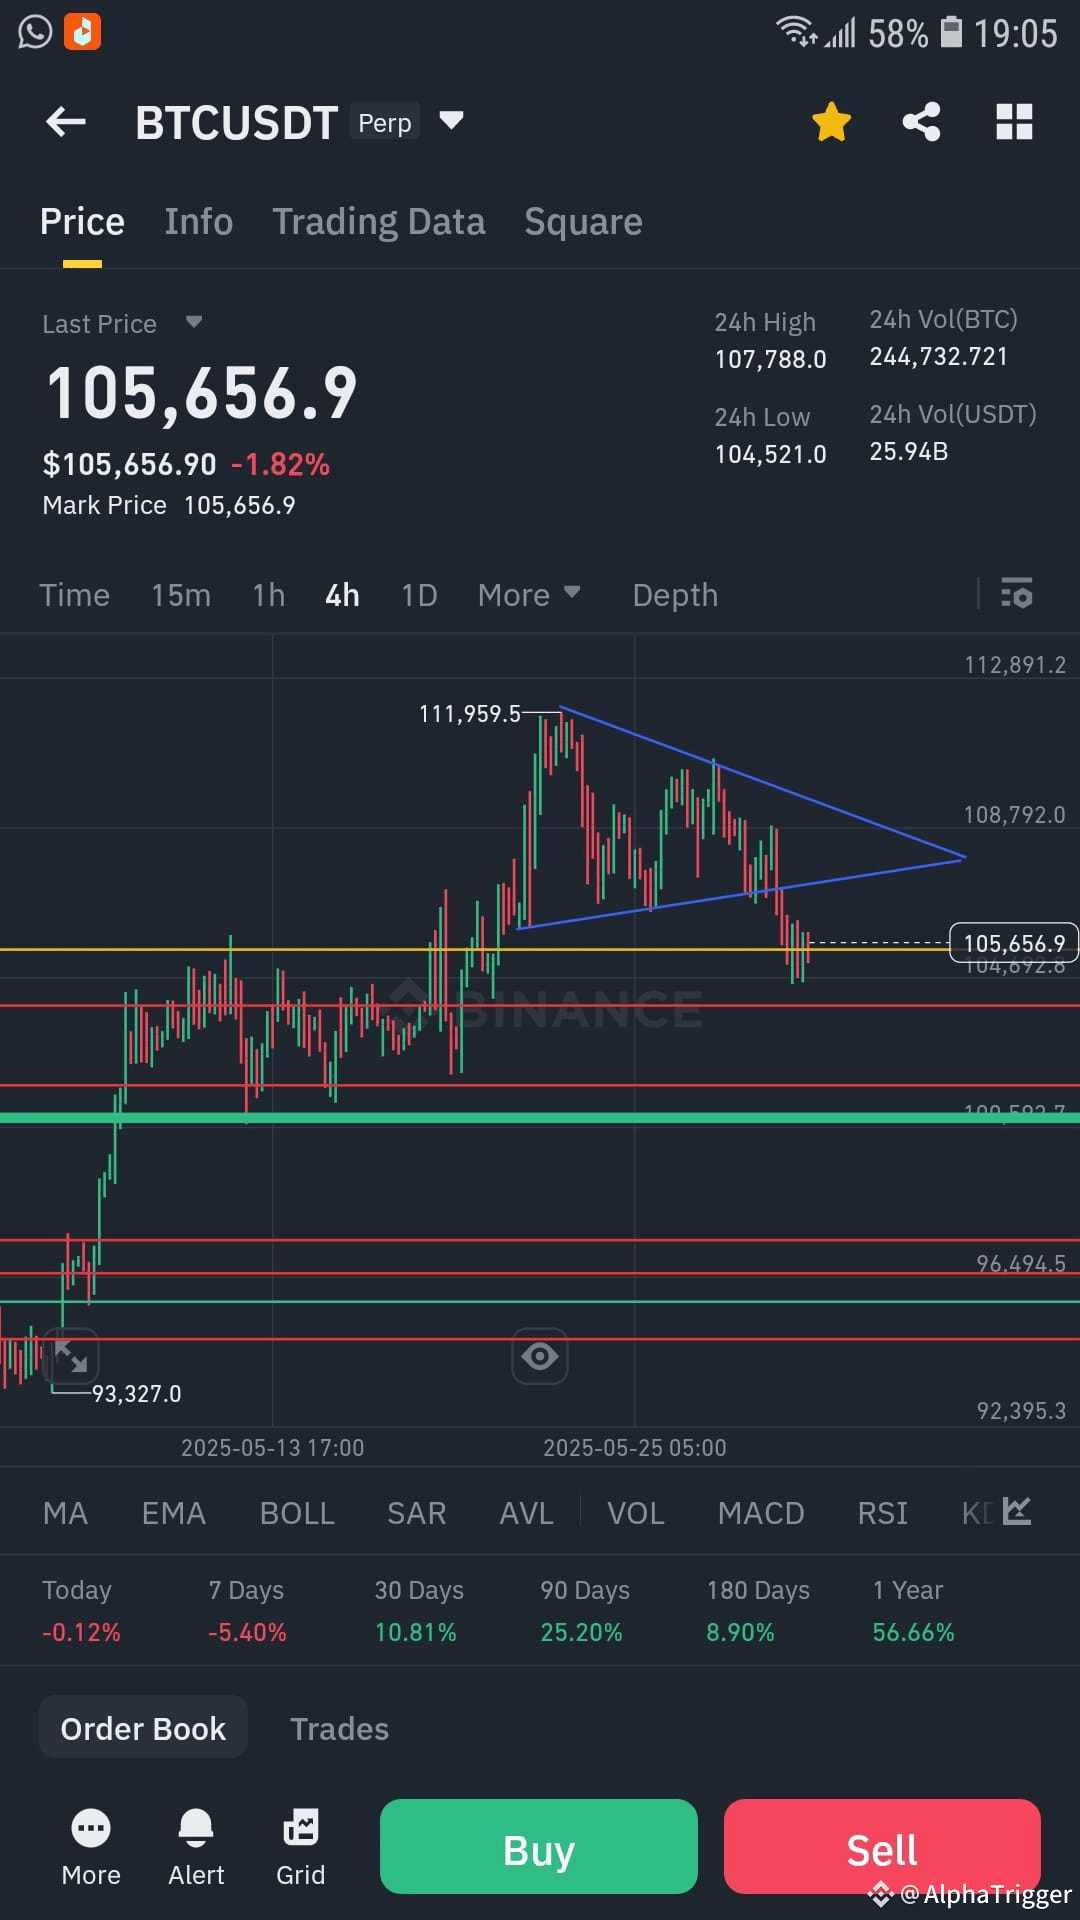
Task: Tap the 24h Low value 104,521.0
Action: (x=771, y=454)
